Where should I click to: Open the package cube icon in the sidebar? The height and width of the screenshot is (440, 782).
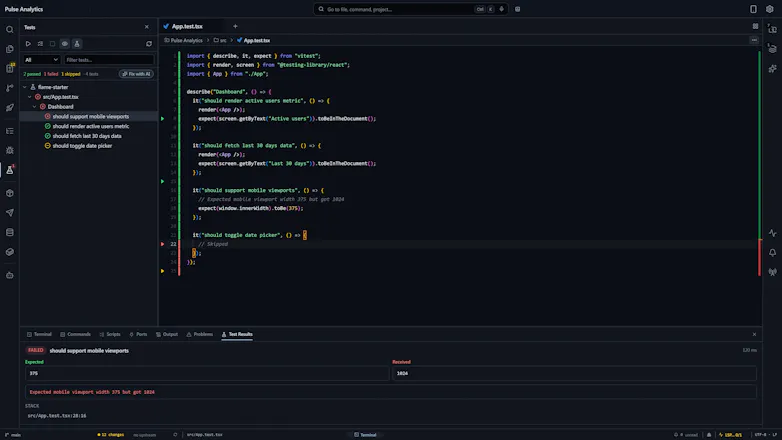[x=9, y=193]
